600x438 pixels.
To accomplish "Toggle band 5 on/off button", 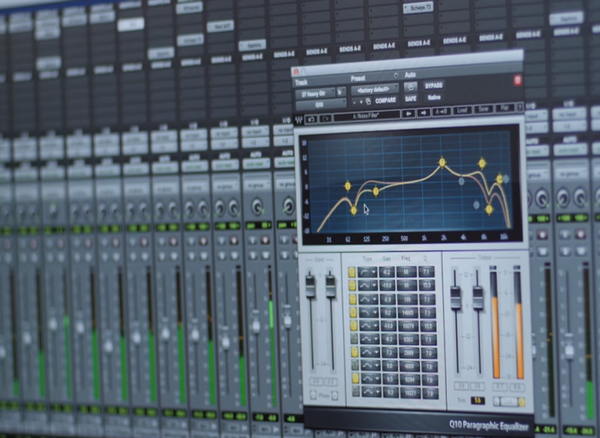I will [x=353, y=326].
